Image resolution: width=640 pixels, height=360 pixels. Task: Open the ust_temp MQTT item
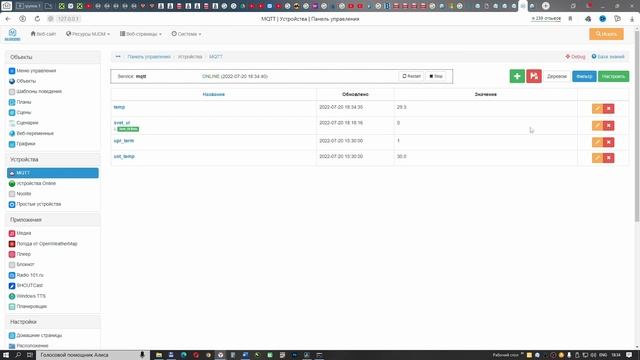coord(124,156)
